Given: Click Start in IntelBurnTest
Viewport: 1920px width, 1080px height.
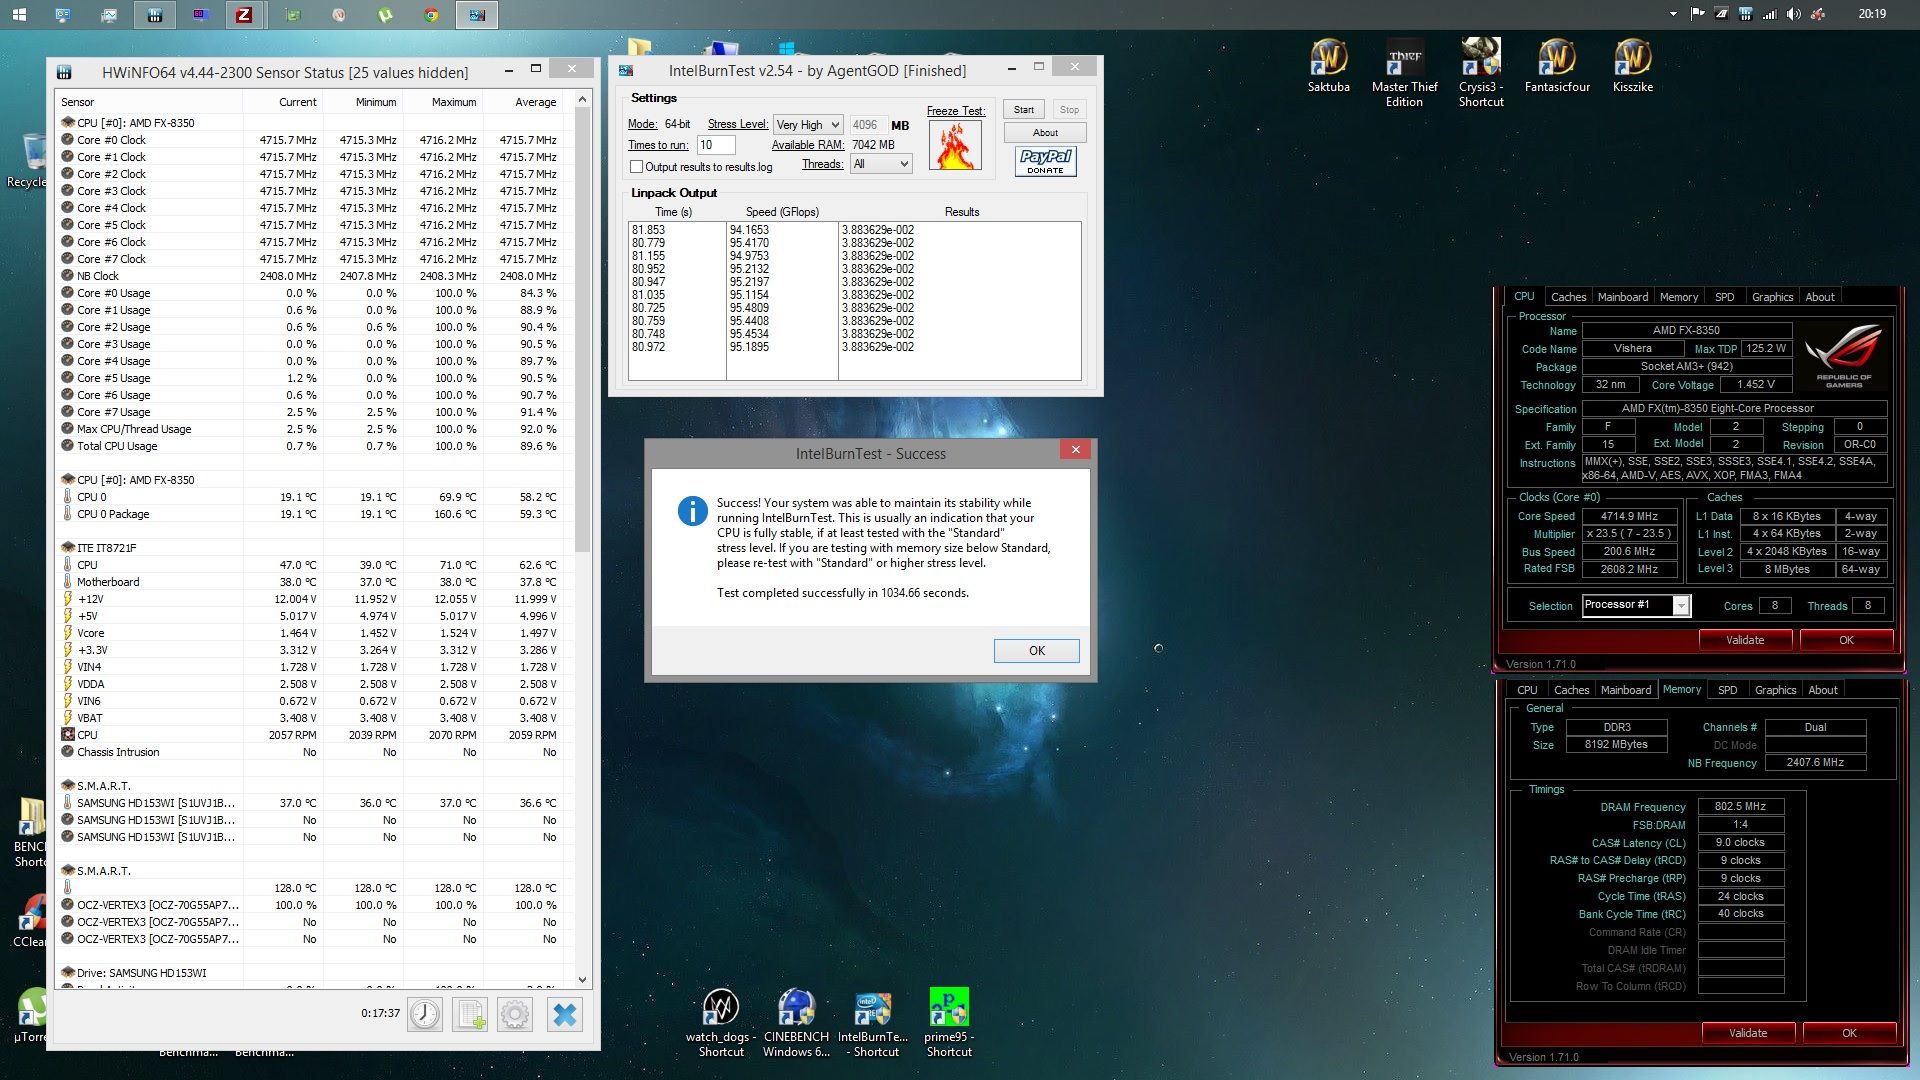Looking at the screenshot, I should coord(1024,110).
